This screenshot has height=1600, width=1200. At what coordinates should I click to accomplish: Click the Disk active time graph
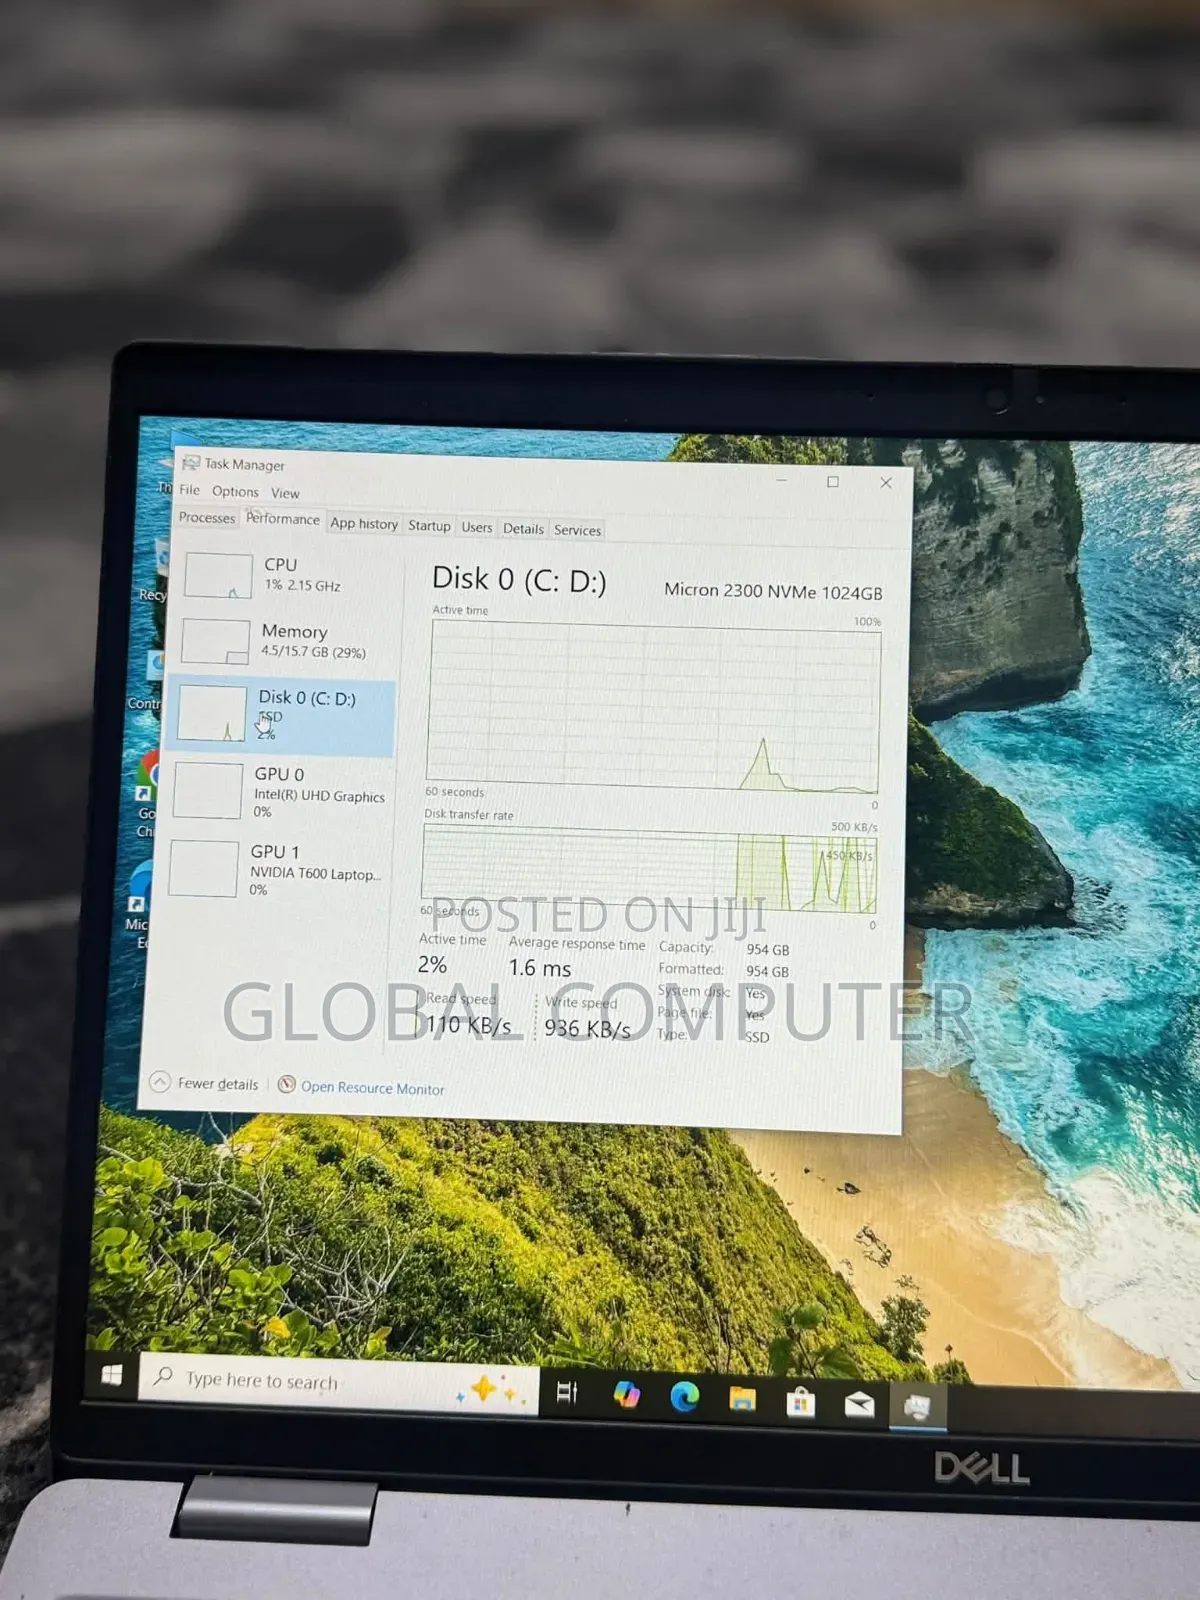click(x=654, y=708)
